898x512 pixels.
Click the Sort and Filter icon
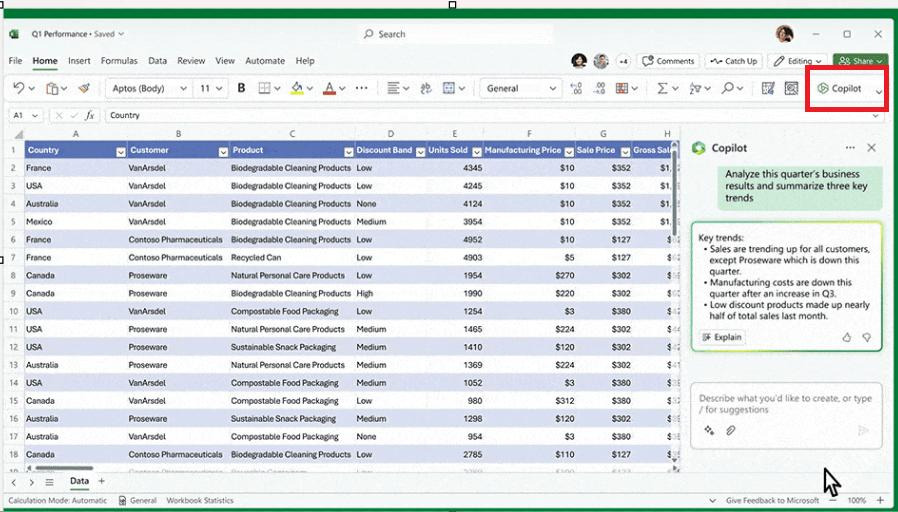[695, 88]
